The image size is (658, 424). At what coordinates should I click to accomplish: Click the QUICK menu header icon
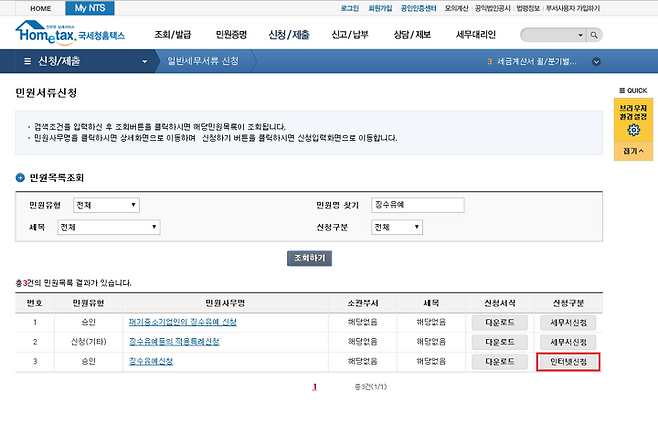(622, 91)
